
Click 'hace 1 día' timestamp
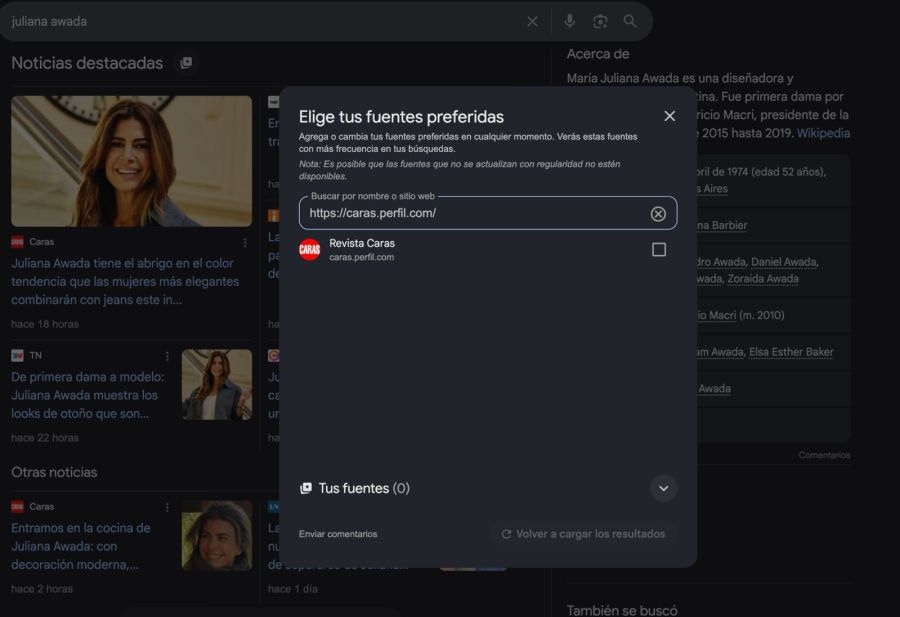click(x=293, y=589)
